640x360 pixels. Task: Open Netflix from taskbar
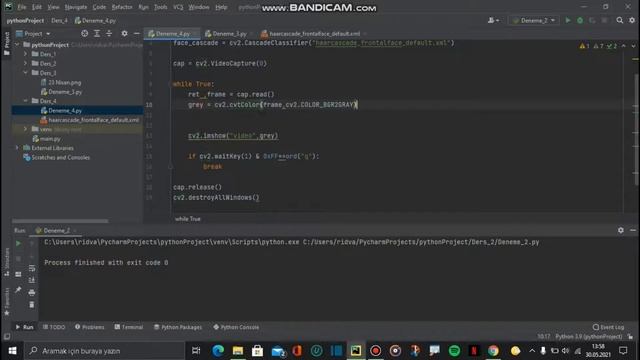tap(474, 351)
